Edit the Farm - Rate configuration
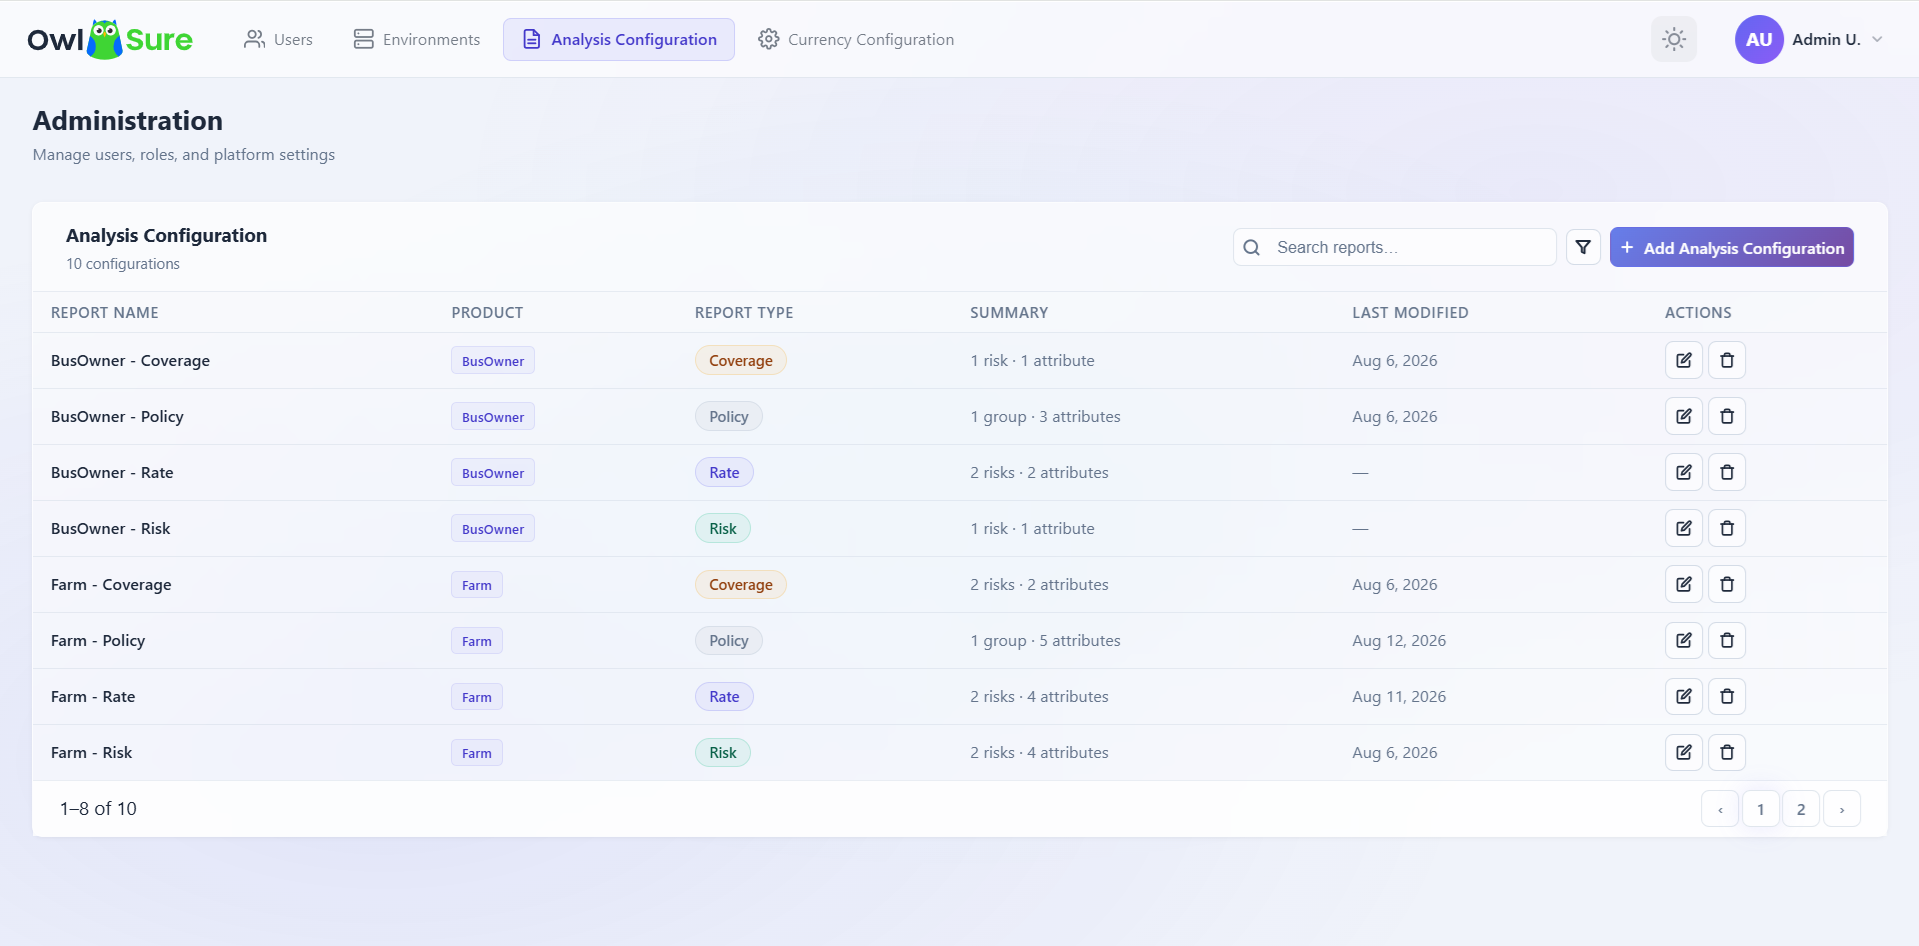1919x946 pixels. point(1684,696)
